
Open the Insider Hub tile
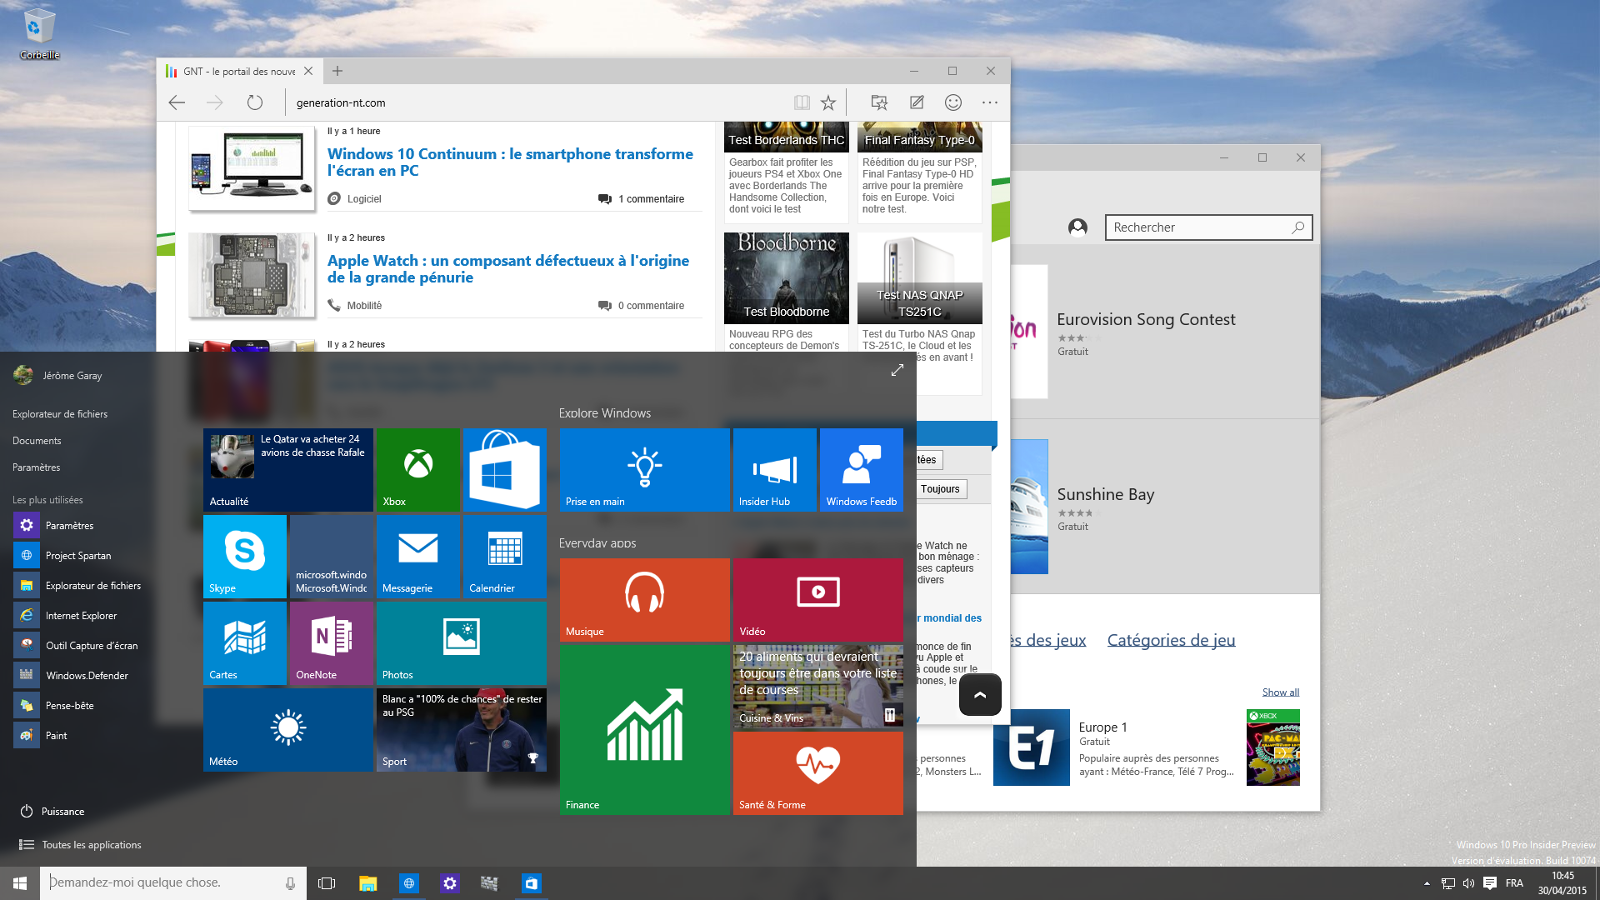click(774, 470)
